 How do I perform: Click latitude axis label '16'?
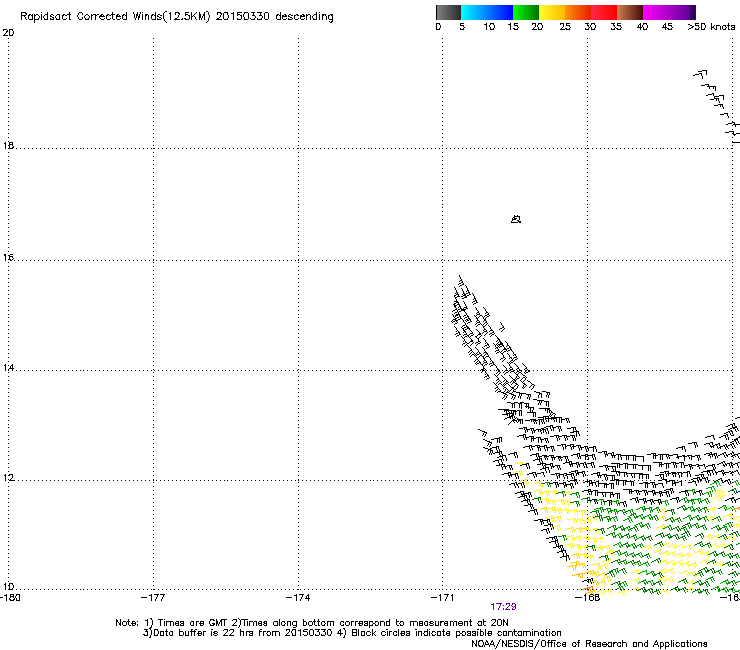(8, 257)
